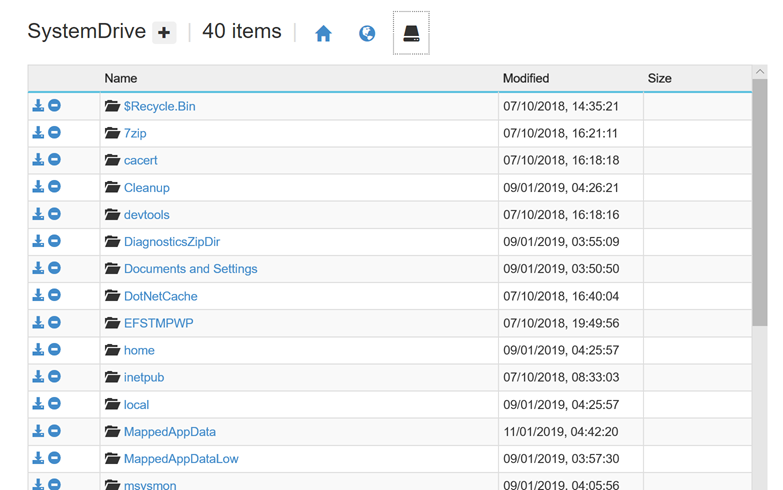Download the devtools folder
783x490 pixels.
[38, 214]
